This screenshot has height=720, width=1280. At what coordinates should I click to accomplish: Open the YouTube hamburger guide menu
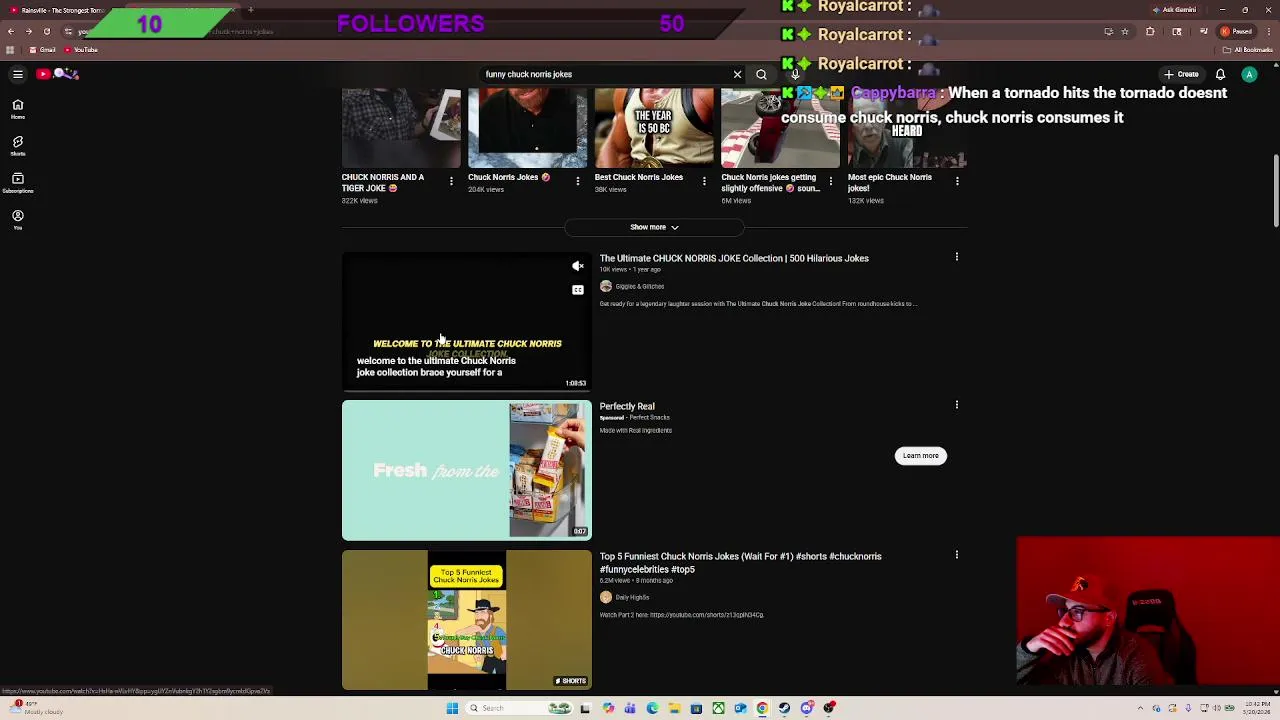(18, 74)
